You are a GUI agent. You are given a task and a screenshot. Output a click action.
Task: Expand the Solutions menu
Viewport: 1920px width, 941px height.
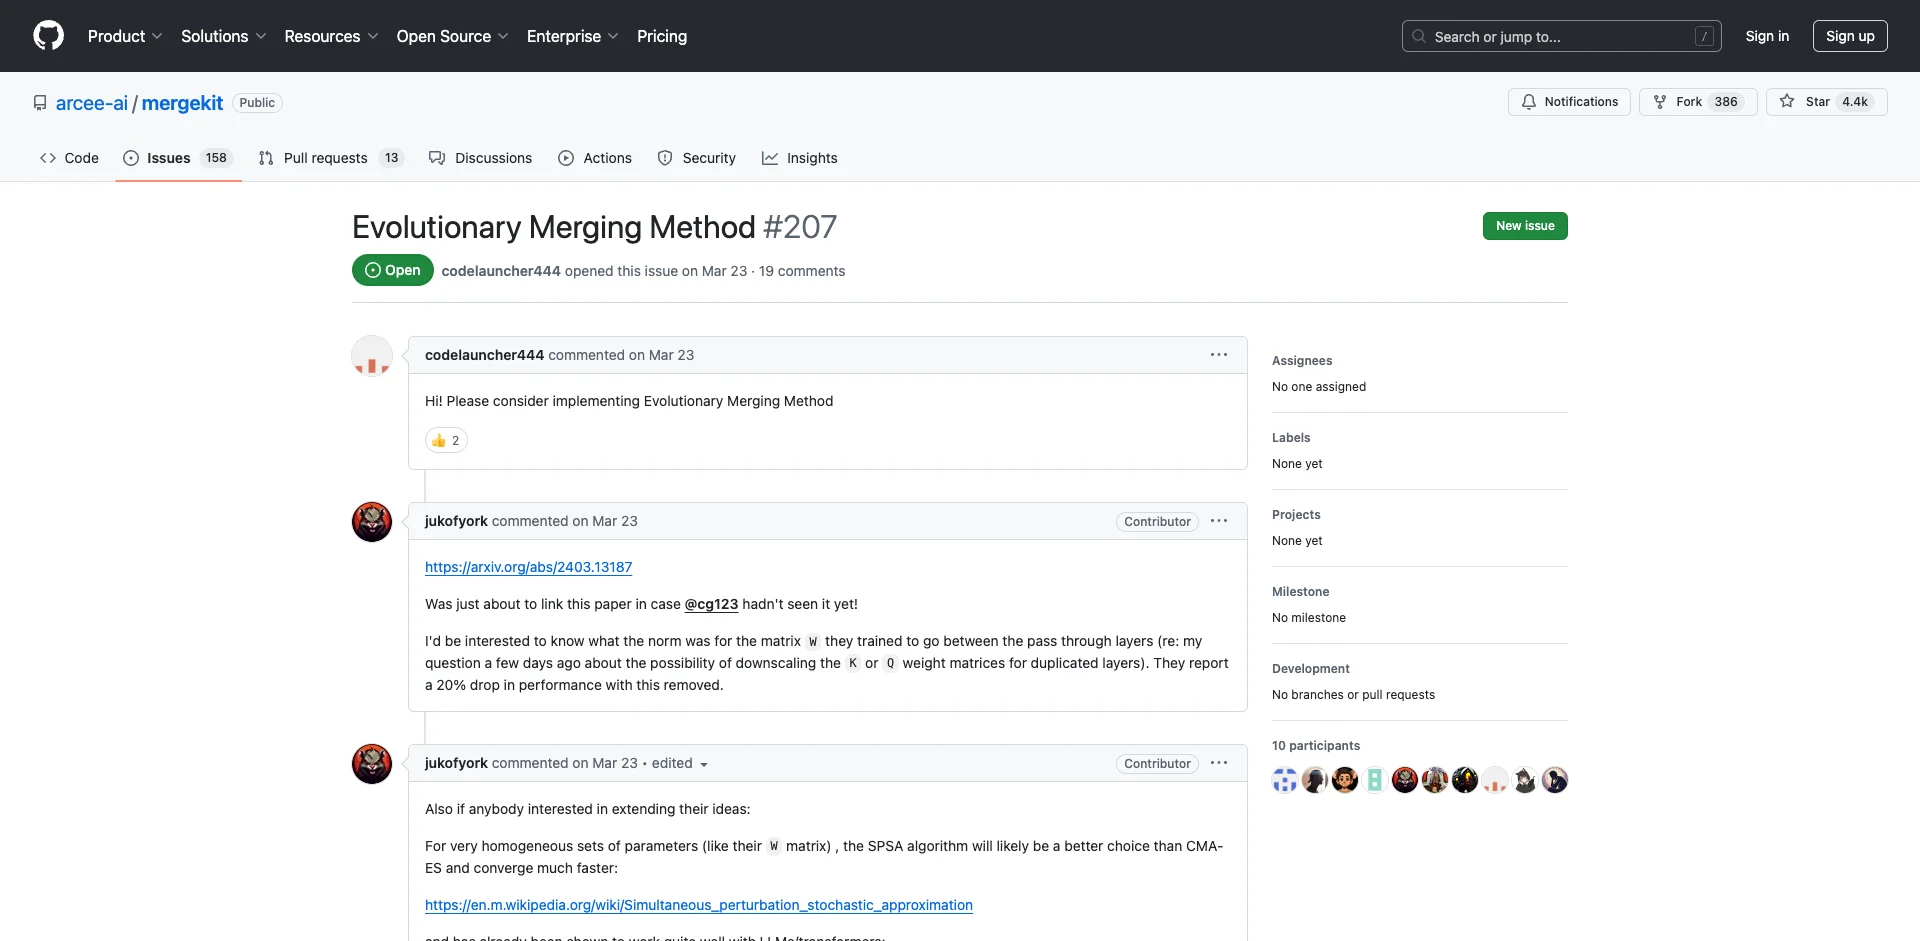click(x=223, y=36)
